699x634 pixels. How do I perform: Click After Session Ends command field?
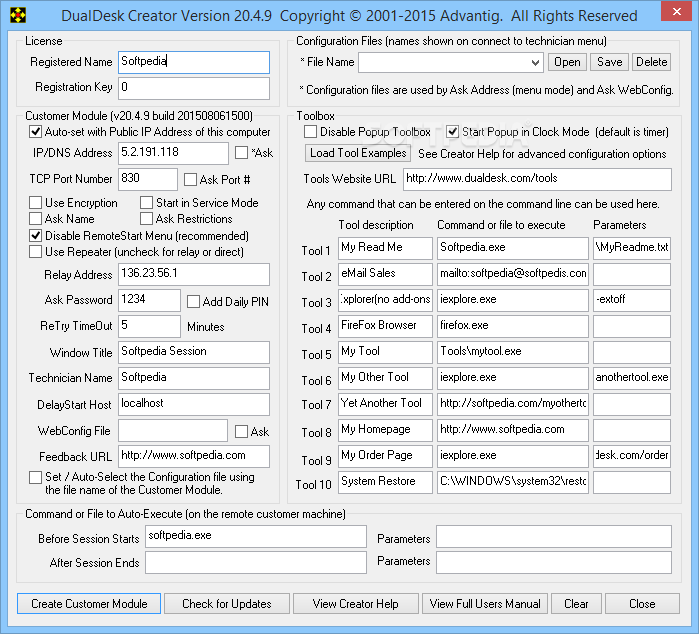click(256, 563)
